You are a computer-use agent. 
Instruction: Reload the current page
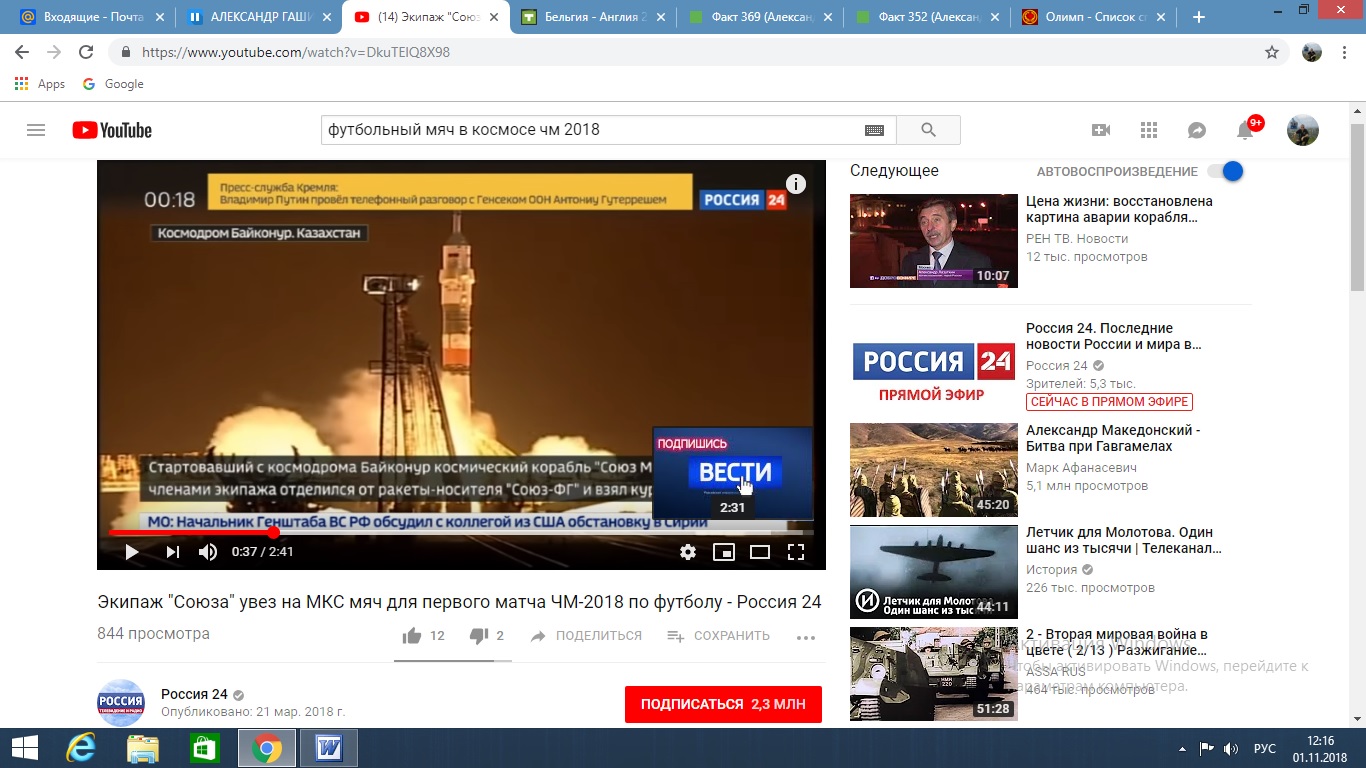tap(86, 52)
